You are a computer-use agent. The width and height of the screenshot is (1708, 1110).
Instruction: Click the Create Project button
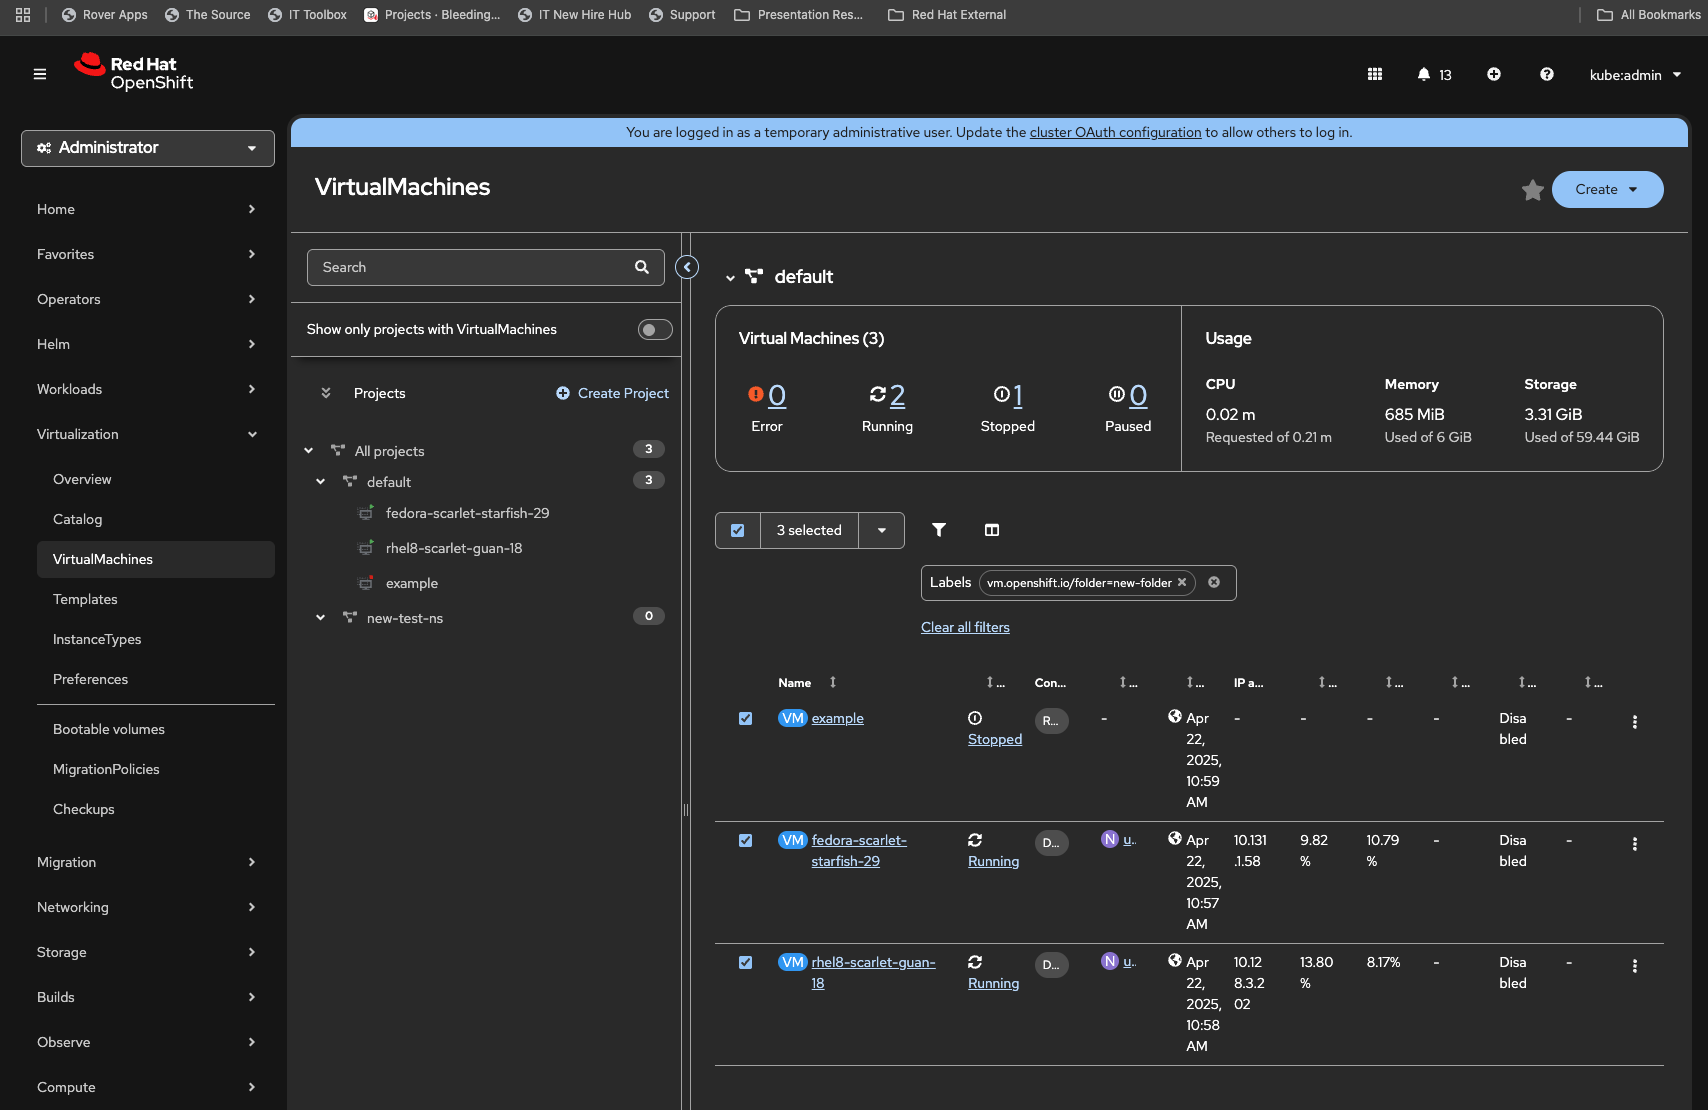pyautogui.click(x=612, y=393)
